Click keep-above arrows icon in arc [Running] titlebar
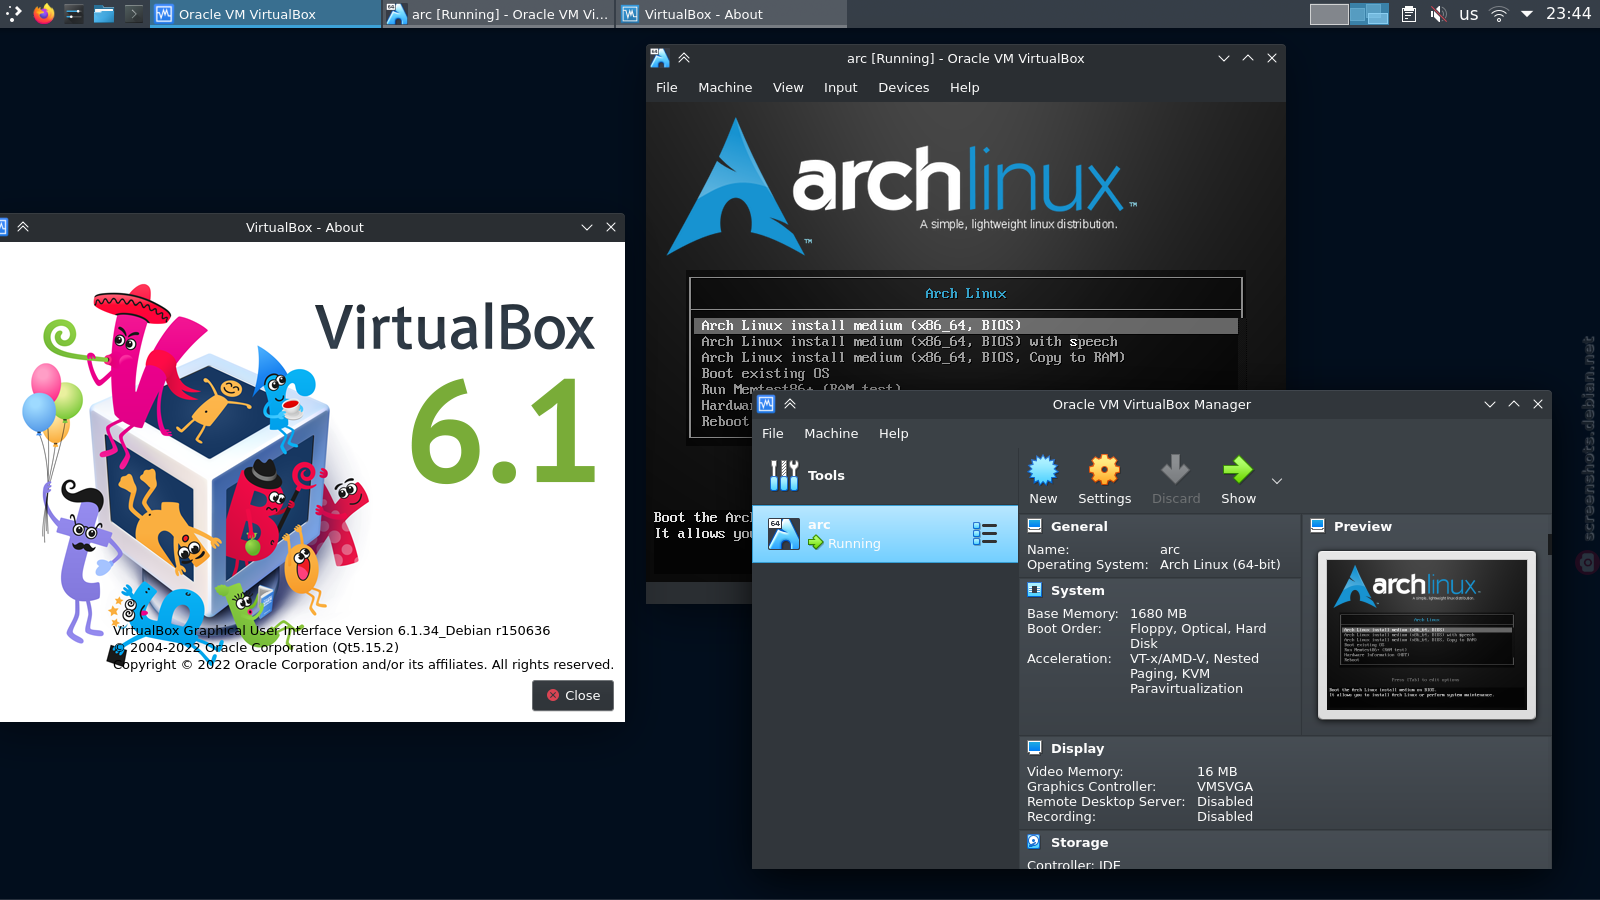The height and width of the screenshot is (900, 1600). (684, 58)
